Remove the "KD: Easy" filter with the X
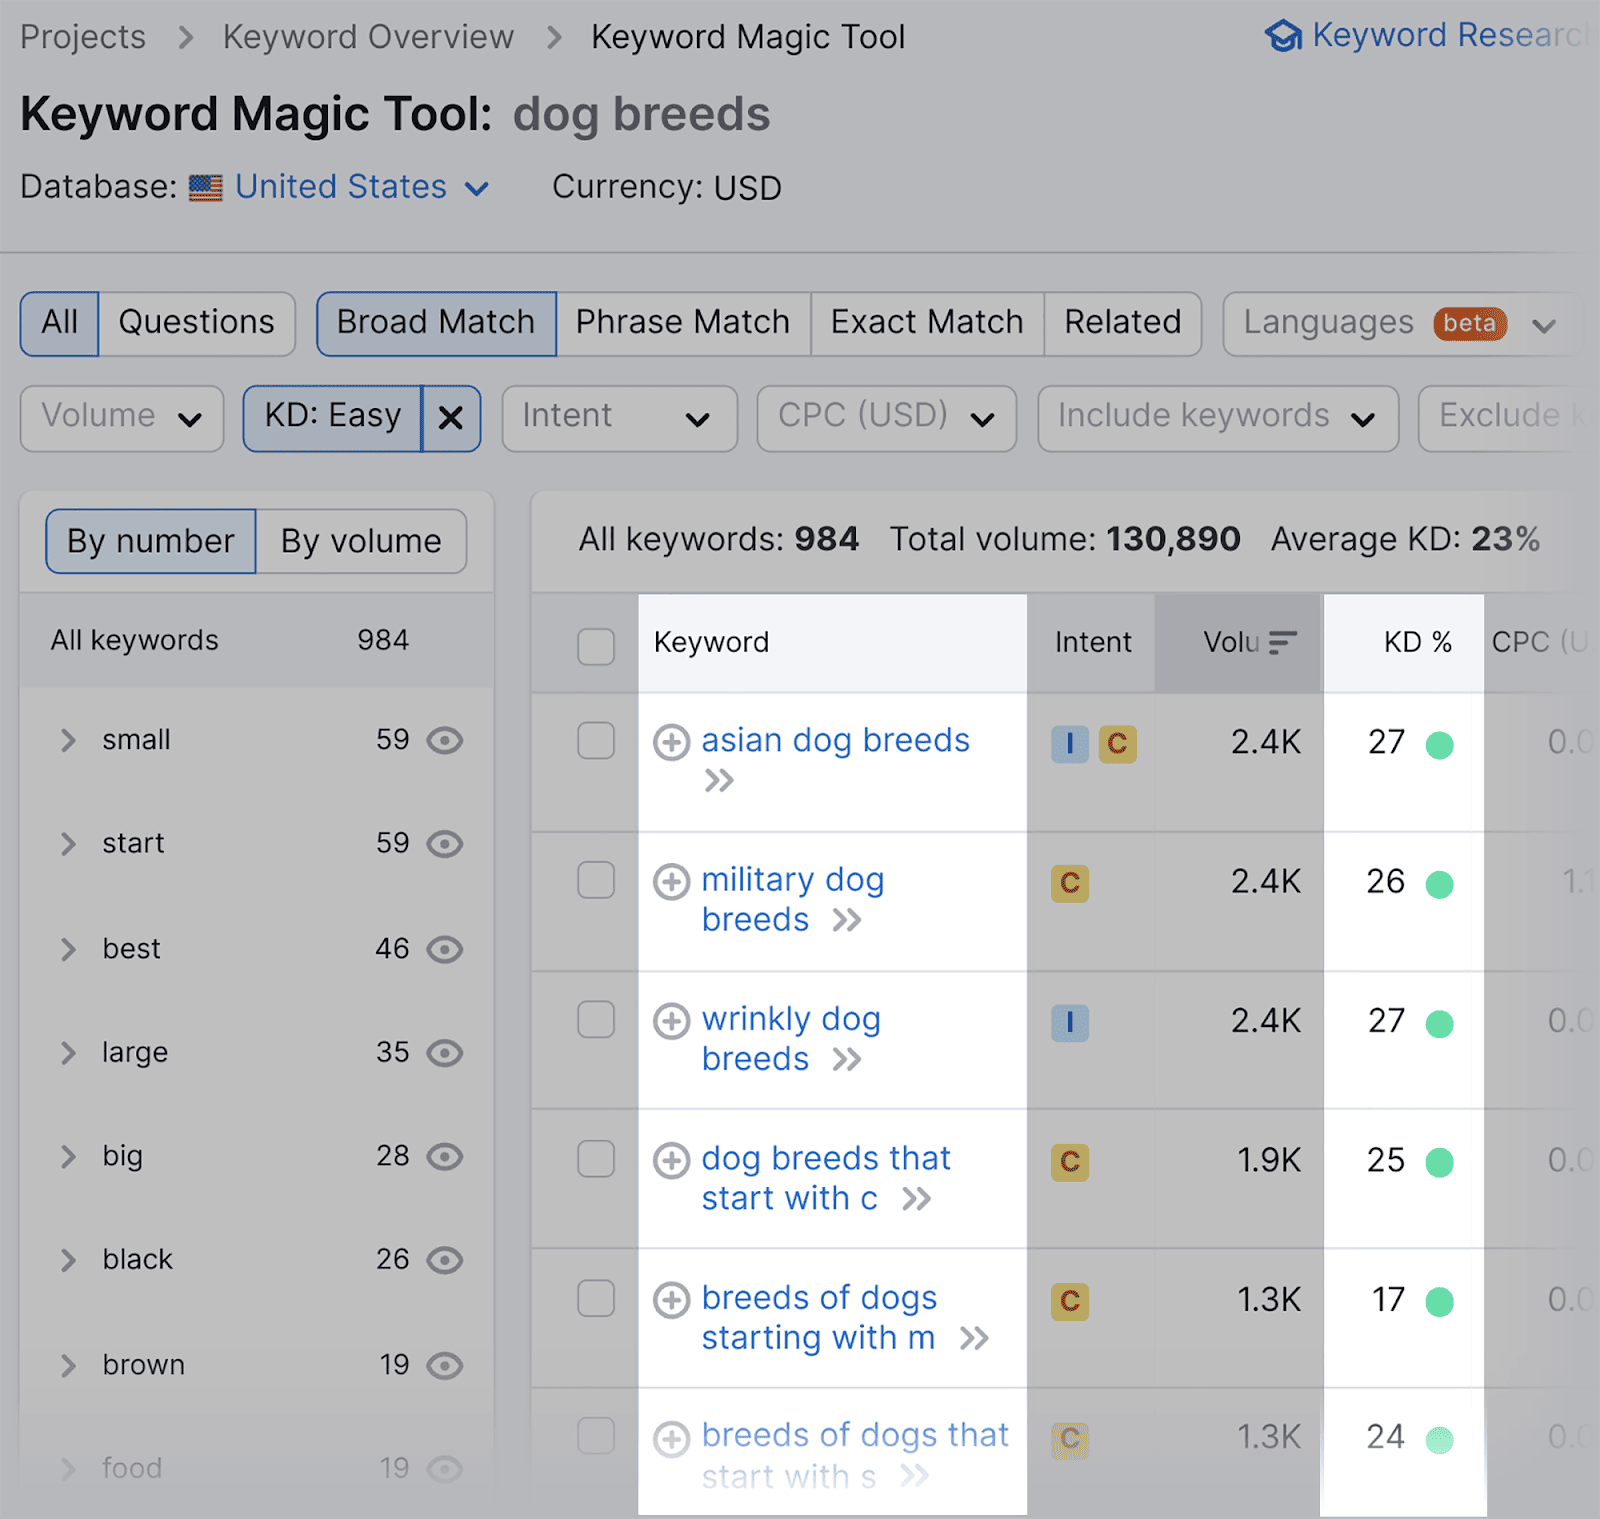 click(450, 418)
